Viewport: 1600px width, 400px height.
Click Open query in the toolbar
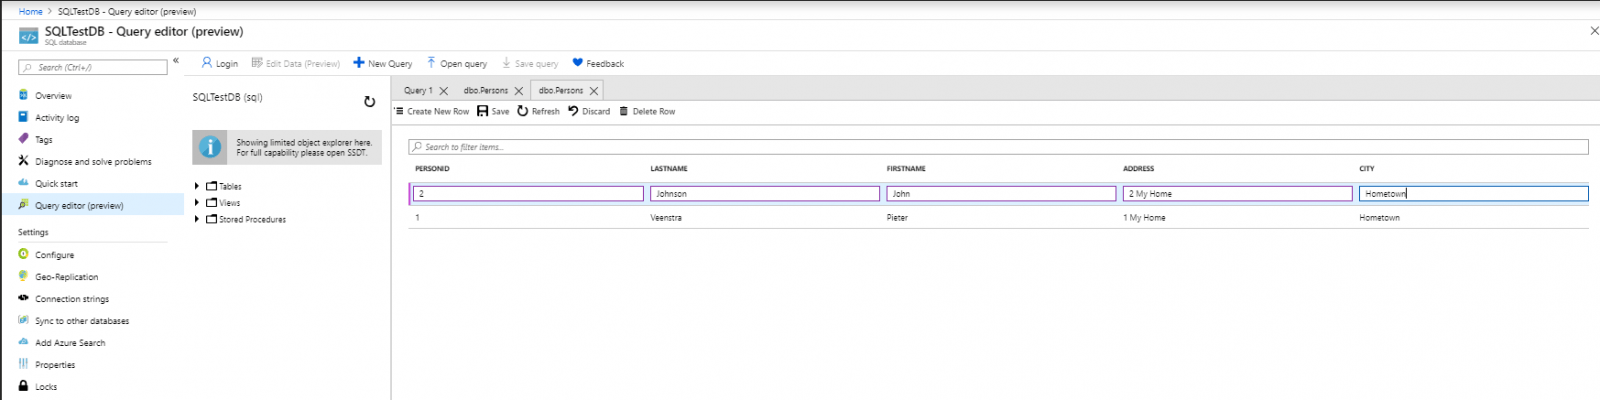[x=457, y=63]
